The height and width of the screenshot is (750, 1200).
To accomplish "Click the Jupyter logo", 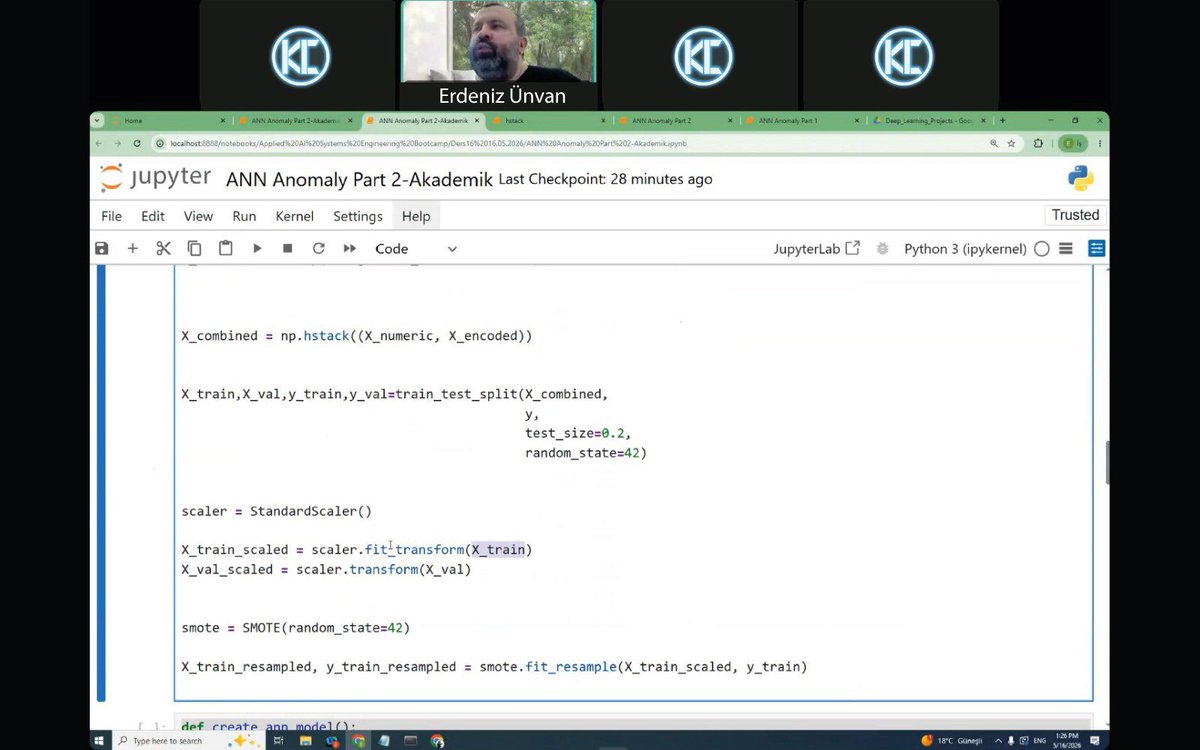I will (x=155, y=179).
